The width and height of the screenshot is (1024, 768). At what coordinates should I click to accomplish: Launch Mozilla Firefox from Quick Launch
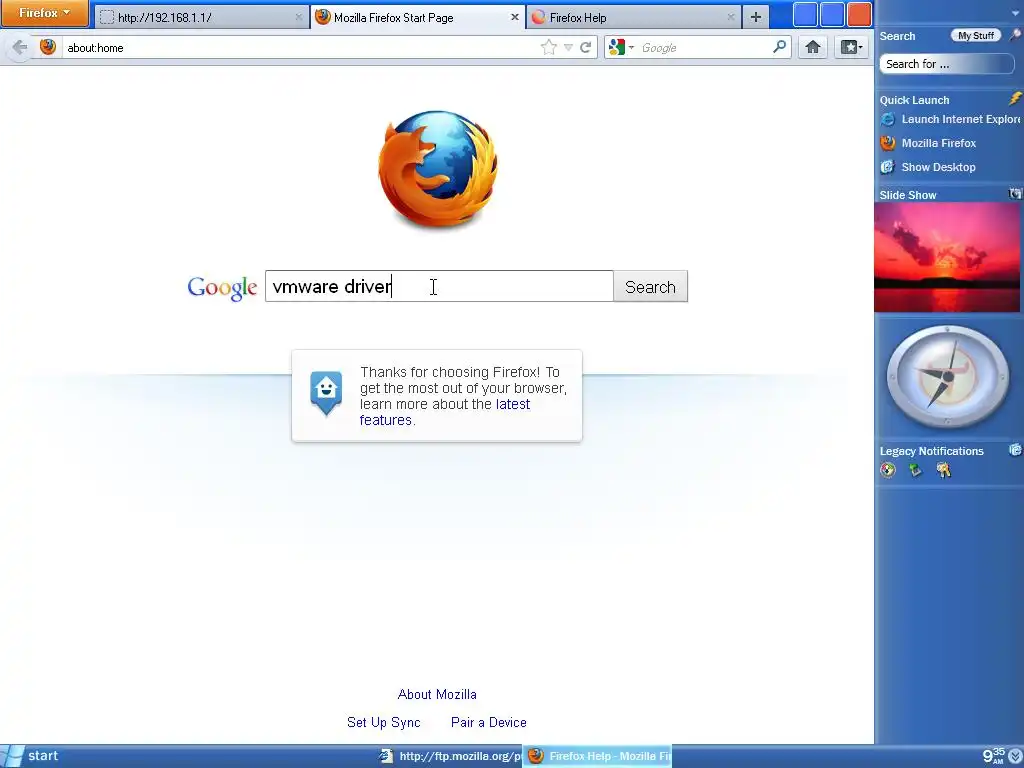pos(938,143)
